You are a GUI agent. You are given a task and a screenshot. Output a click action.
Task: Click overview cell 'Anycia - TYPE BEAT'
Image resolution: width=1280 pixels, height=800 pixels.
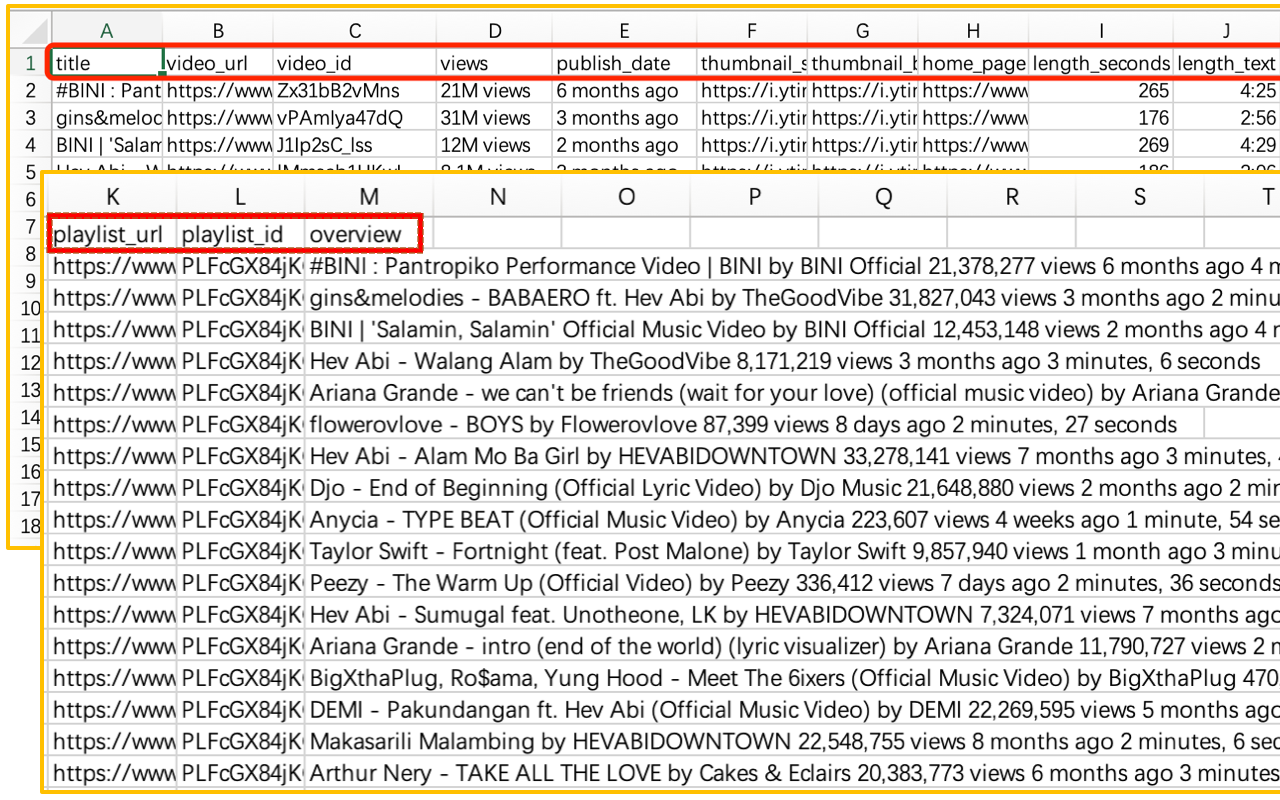click(793, 520)
